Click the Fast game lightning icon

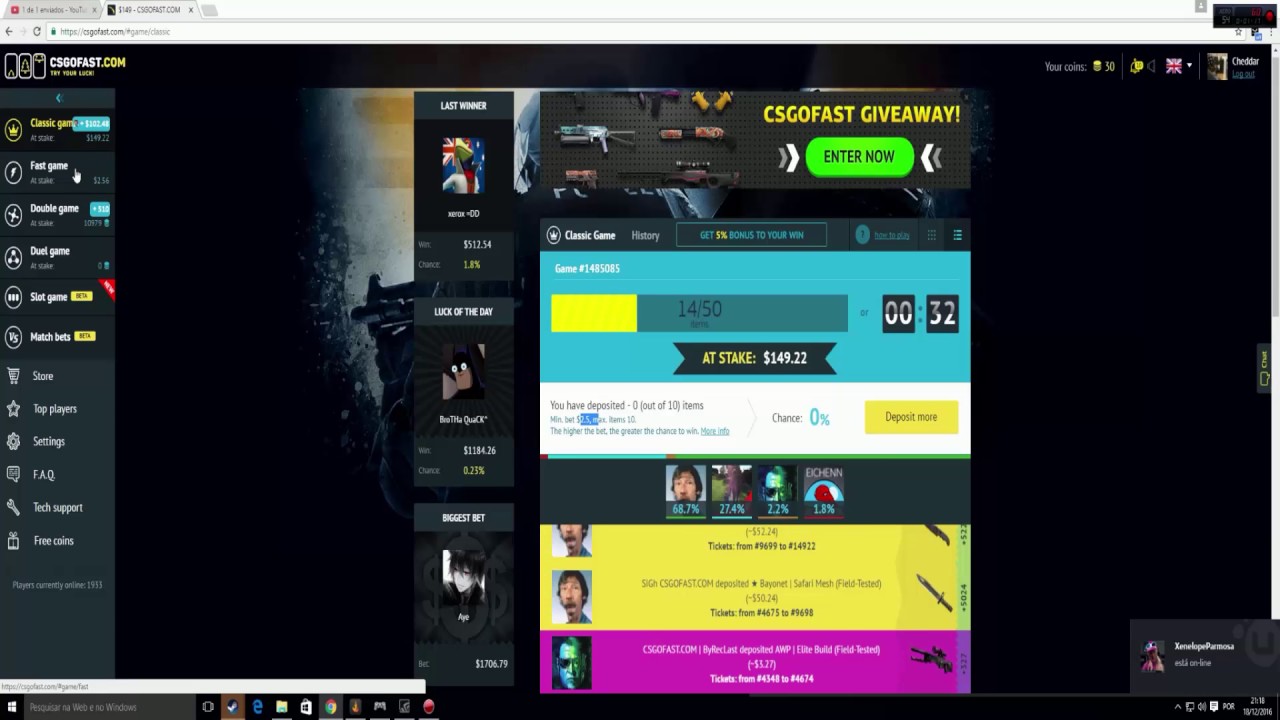13,173
